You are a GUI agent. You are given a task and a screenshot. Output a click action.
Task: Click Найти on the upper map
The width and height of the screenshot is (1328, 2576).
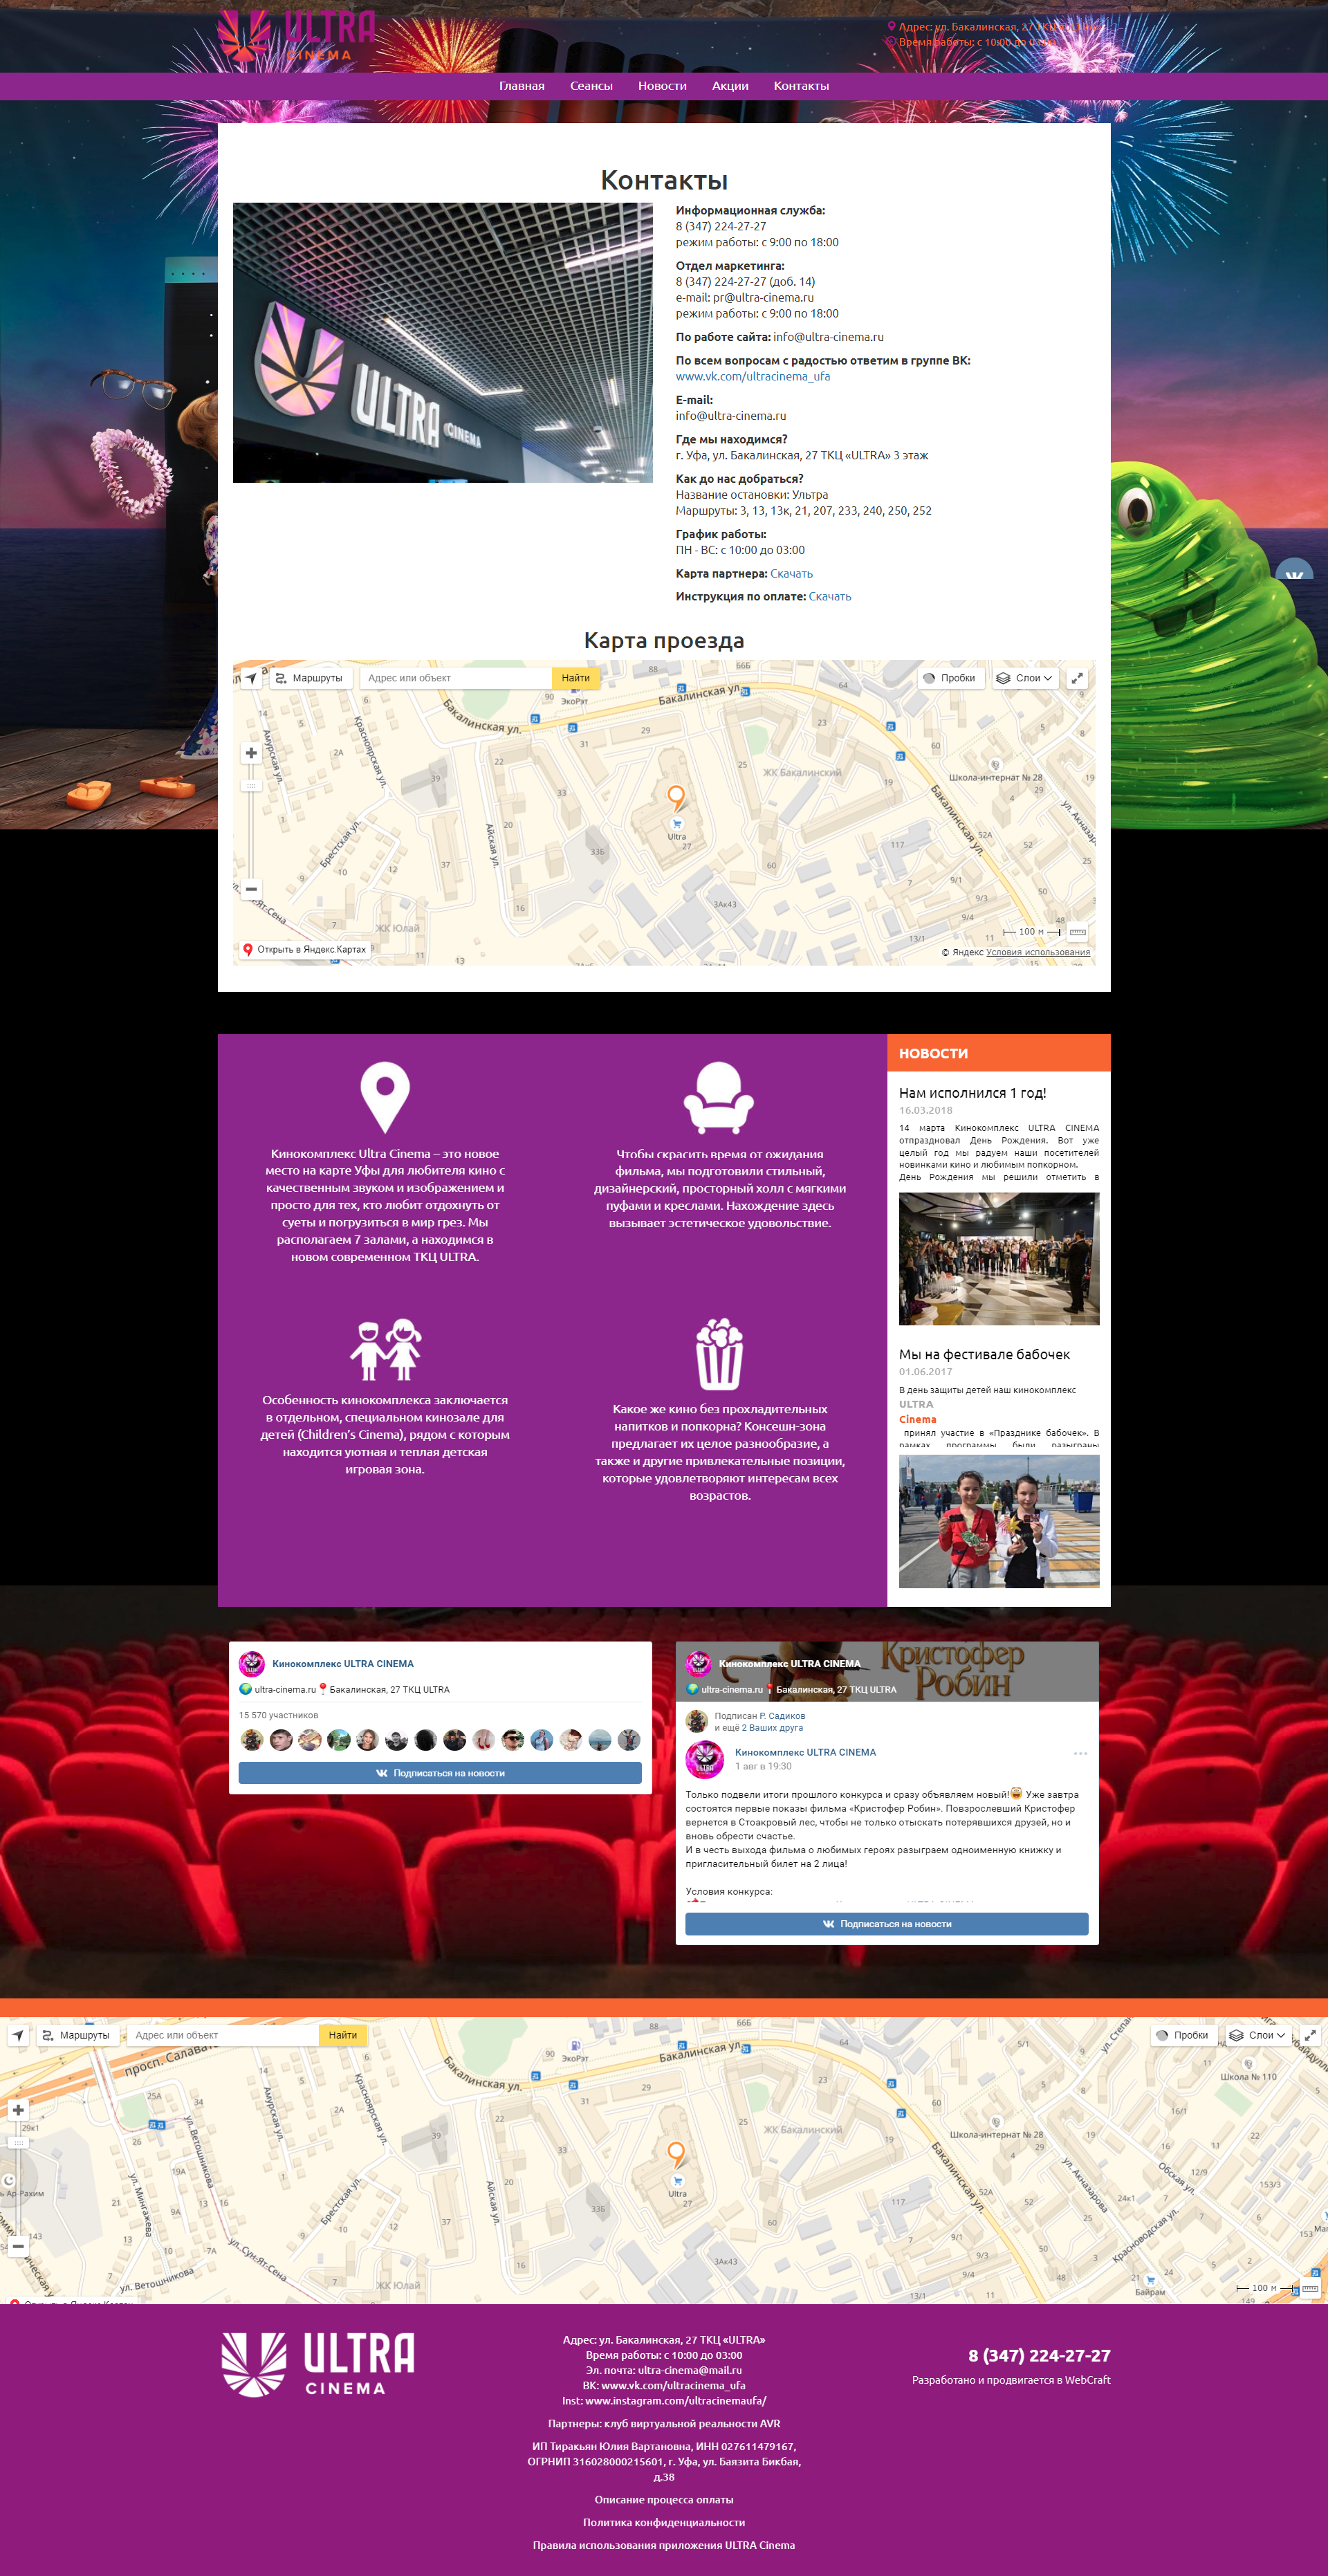coord(575,678)
